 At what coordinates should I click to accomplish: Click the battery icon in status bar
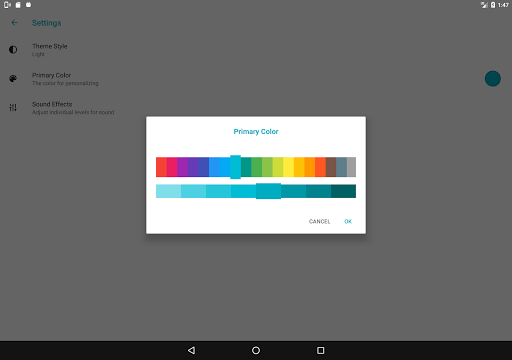point(493,5)
